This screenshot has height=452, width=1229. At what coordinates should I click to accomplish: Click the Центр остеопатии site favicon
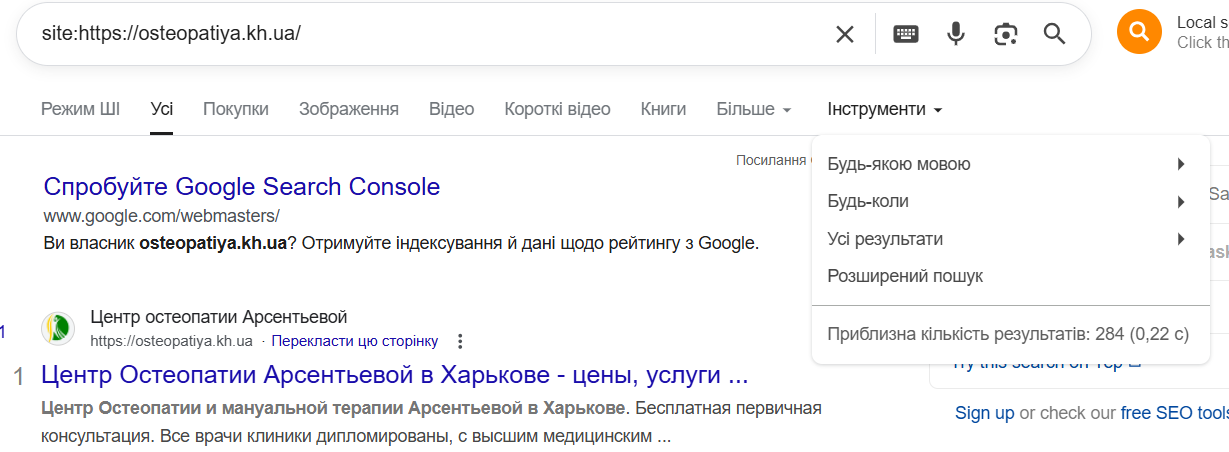click(x=58, y=328)
